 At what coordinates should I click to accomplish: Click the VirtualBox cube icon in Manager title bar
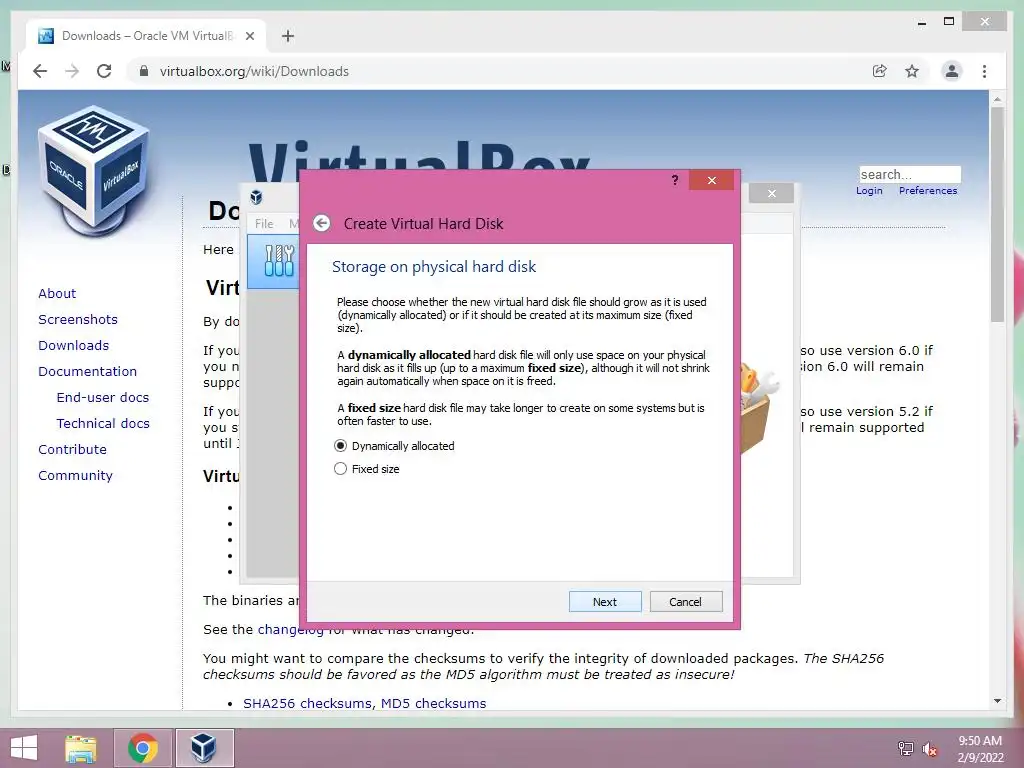click(257, 197)
